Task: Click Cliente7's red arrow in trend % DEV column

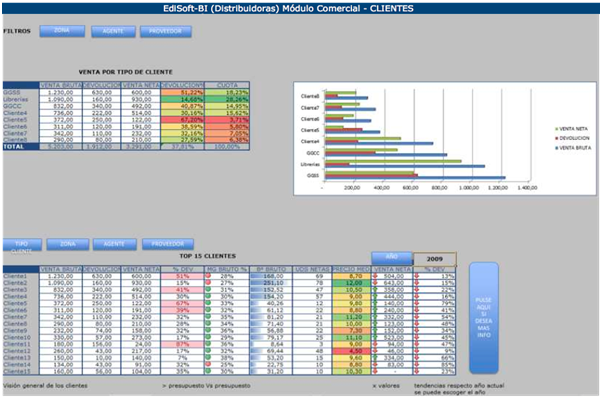Action: (x=417, y=317)
